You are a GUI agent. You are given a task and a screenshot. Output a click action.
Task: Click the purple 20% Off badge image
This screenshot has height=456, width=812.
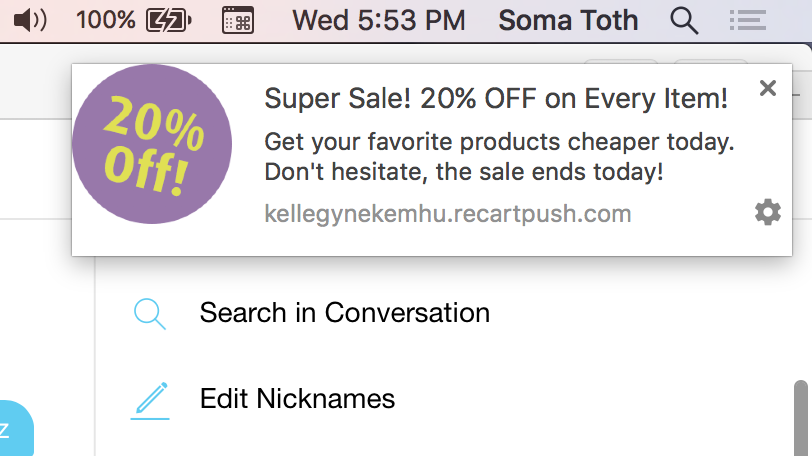click(152, 144)
